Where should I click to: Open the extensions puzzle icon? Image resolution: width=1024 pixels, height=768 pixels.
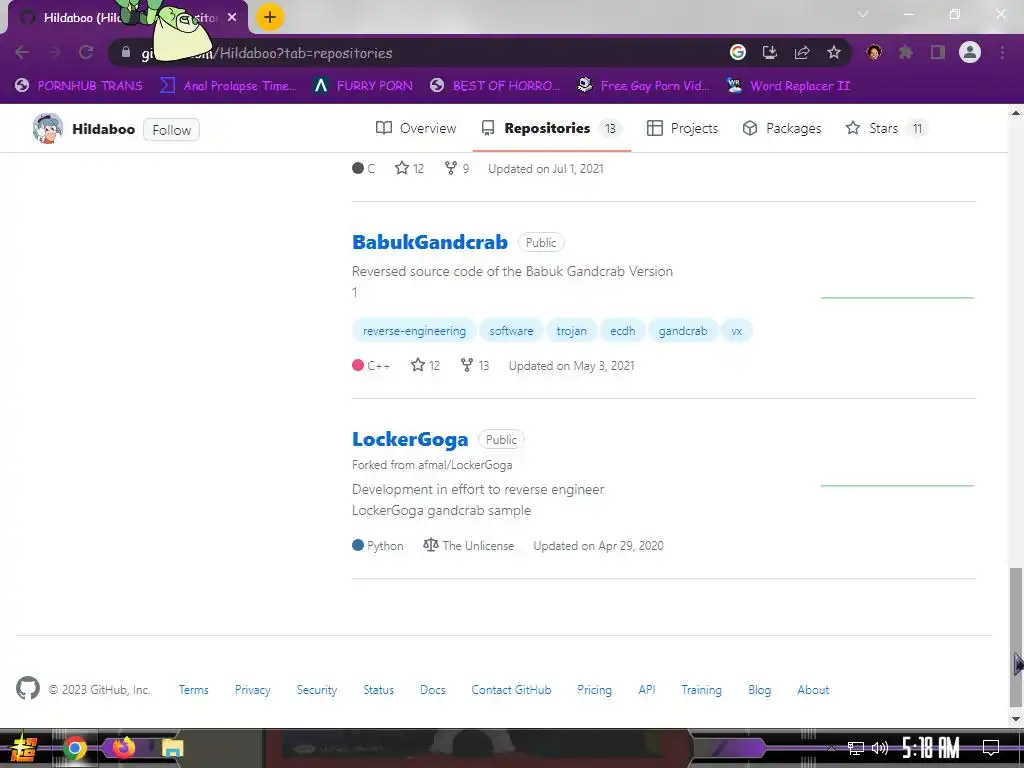[906, 52]
